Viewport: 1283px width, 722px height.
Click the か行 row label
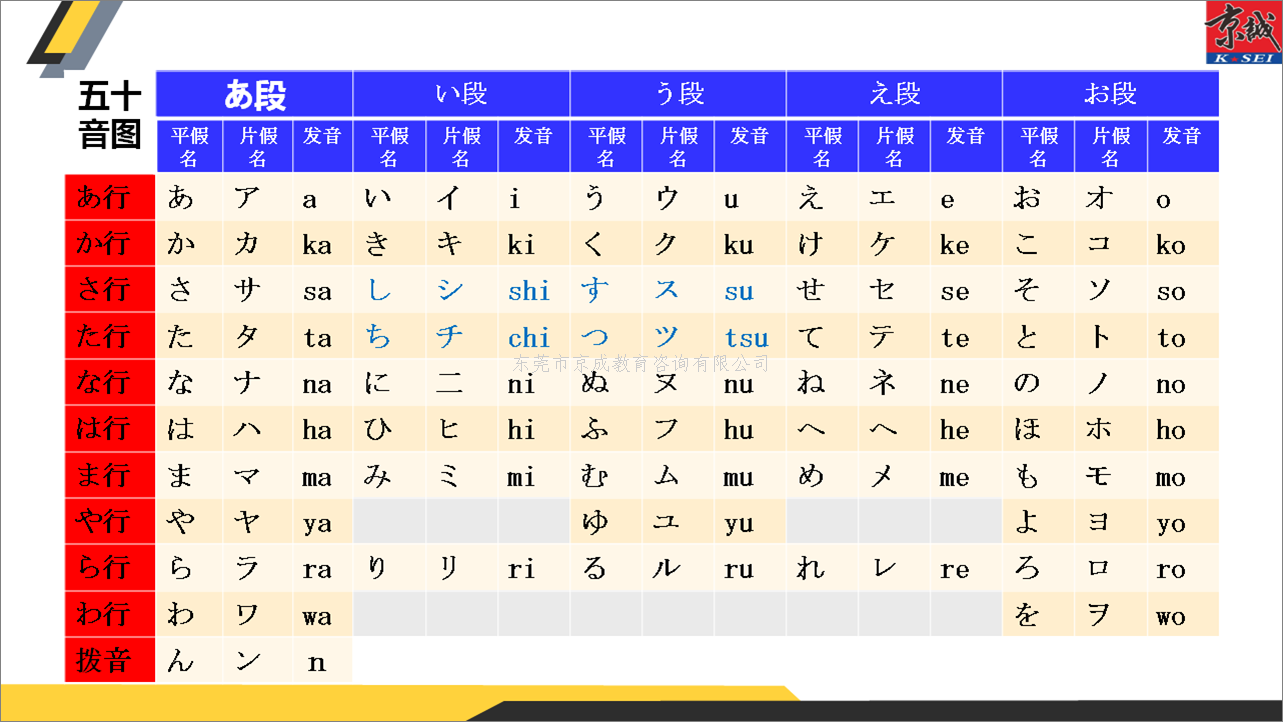[x=110, y=243]
